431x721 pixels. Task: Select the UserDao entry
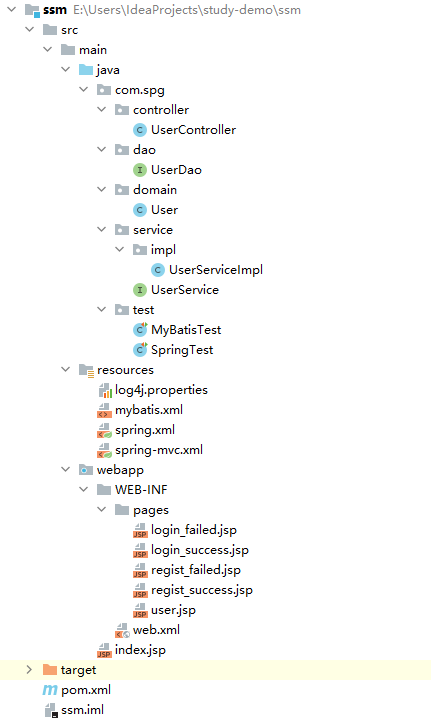coord(176,170)
